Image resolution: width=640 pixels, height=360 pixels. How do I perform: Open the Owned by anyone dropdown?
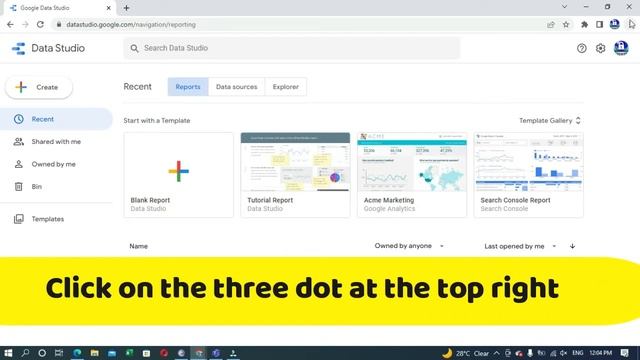click(x=409, y=246)
